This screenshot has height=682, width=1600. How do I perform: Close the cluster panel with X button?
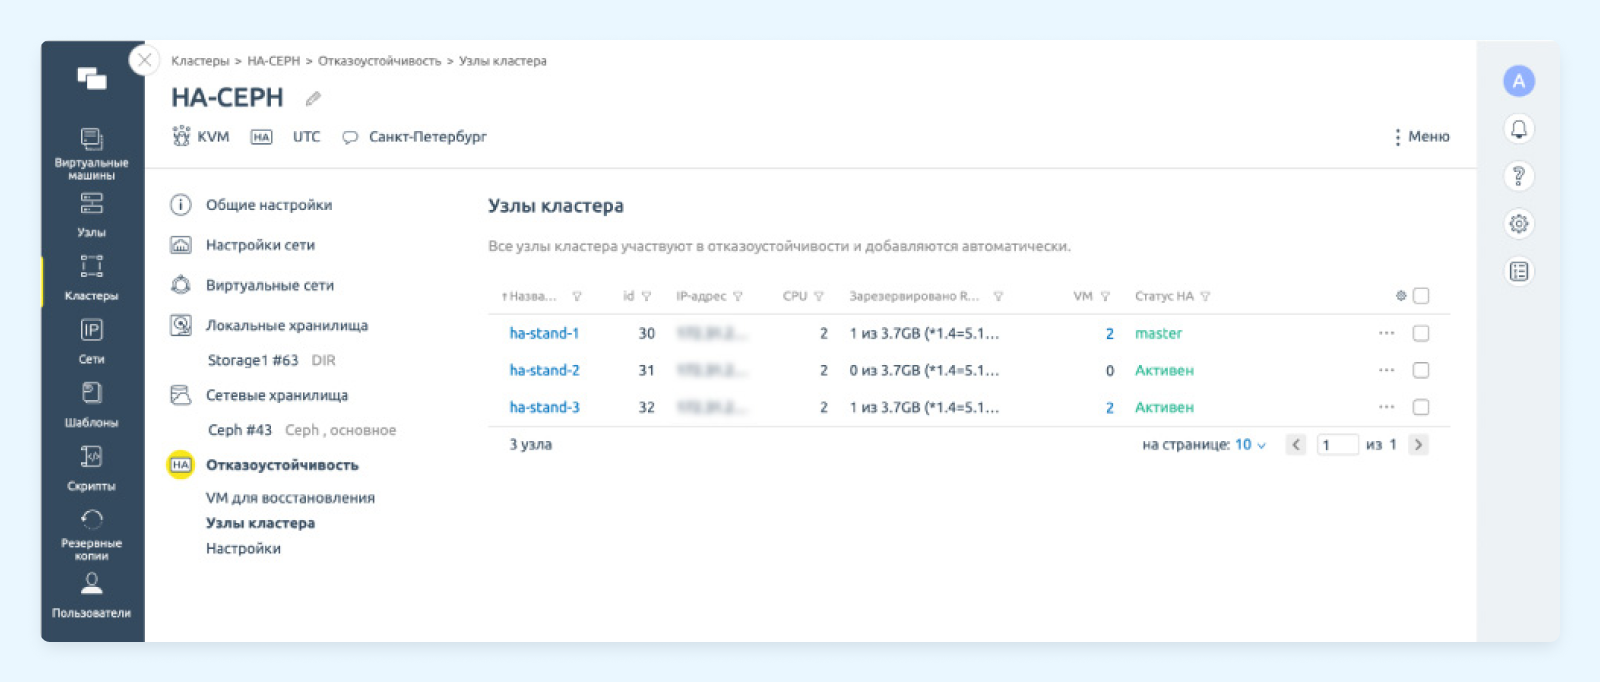pos(145,60)
